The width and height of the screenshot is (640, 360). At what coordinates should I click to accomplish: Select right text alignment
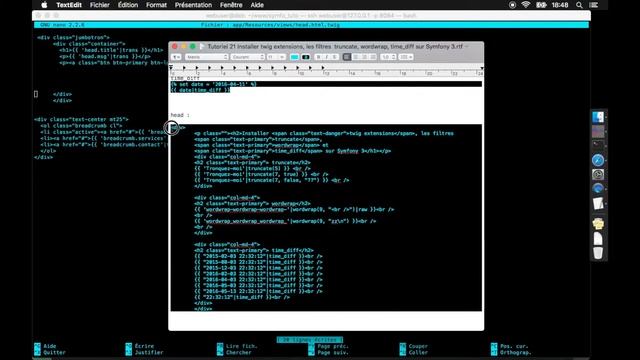364,57
